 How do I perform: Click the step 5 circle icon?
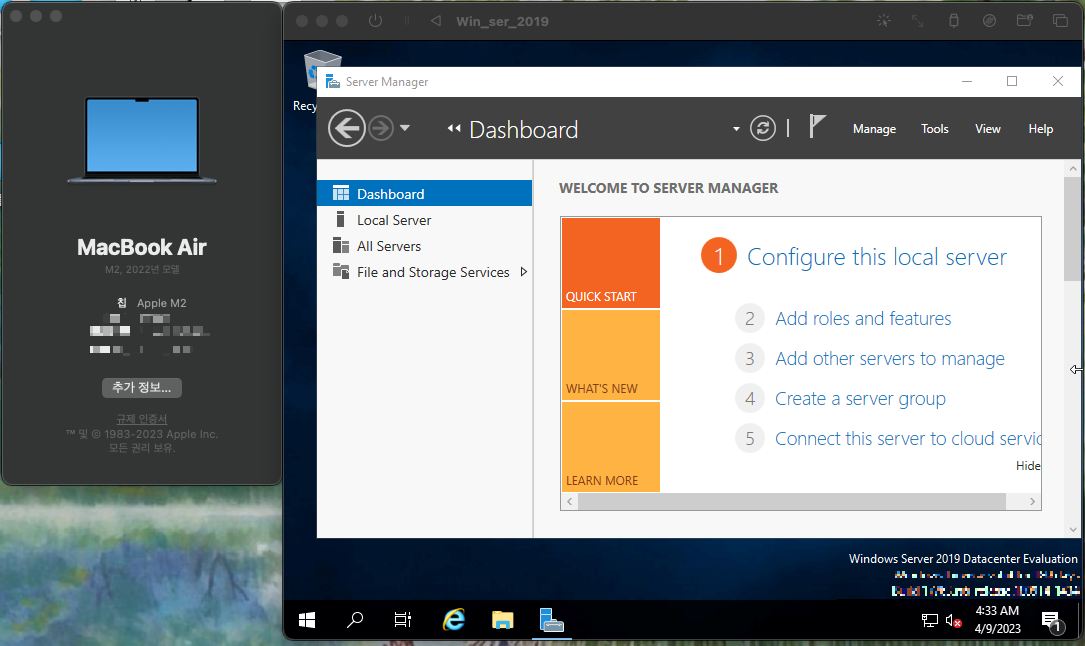point(749,439)
